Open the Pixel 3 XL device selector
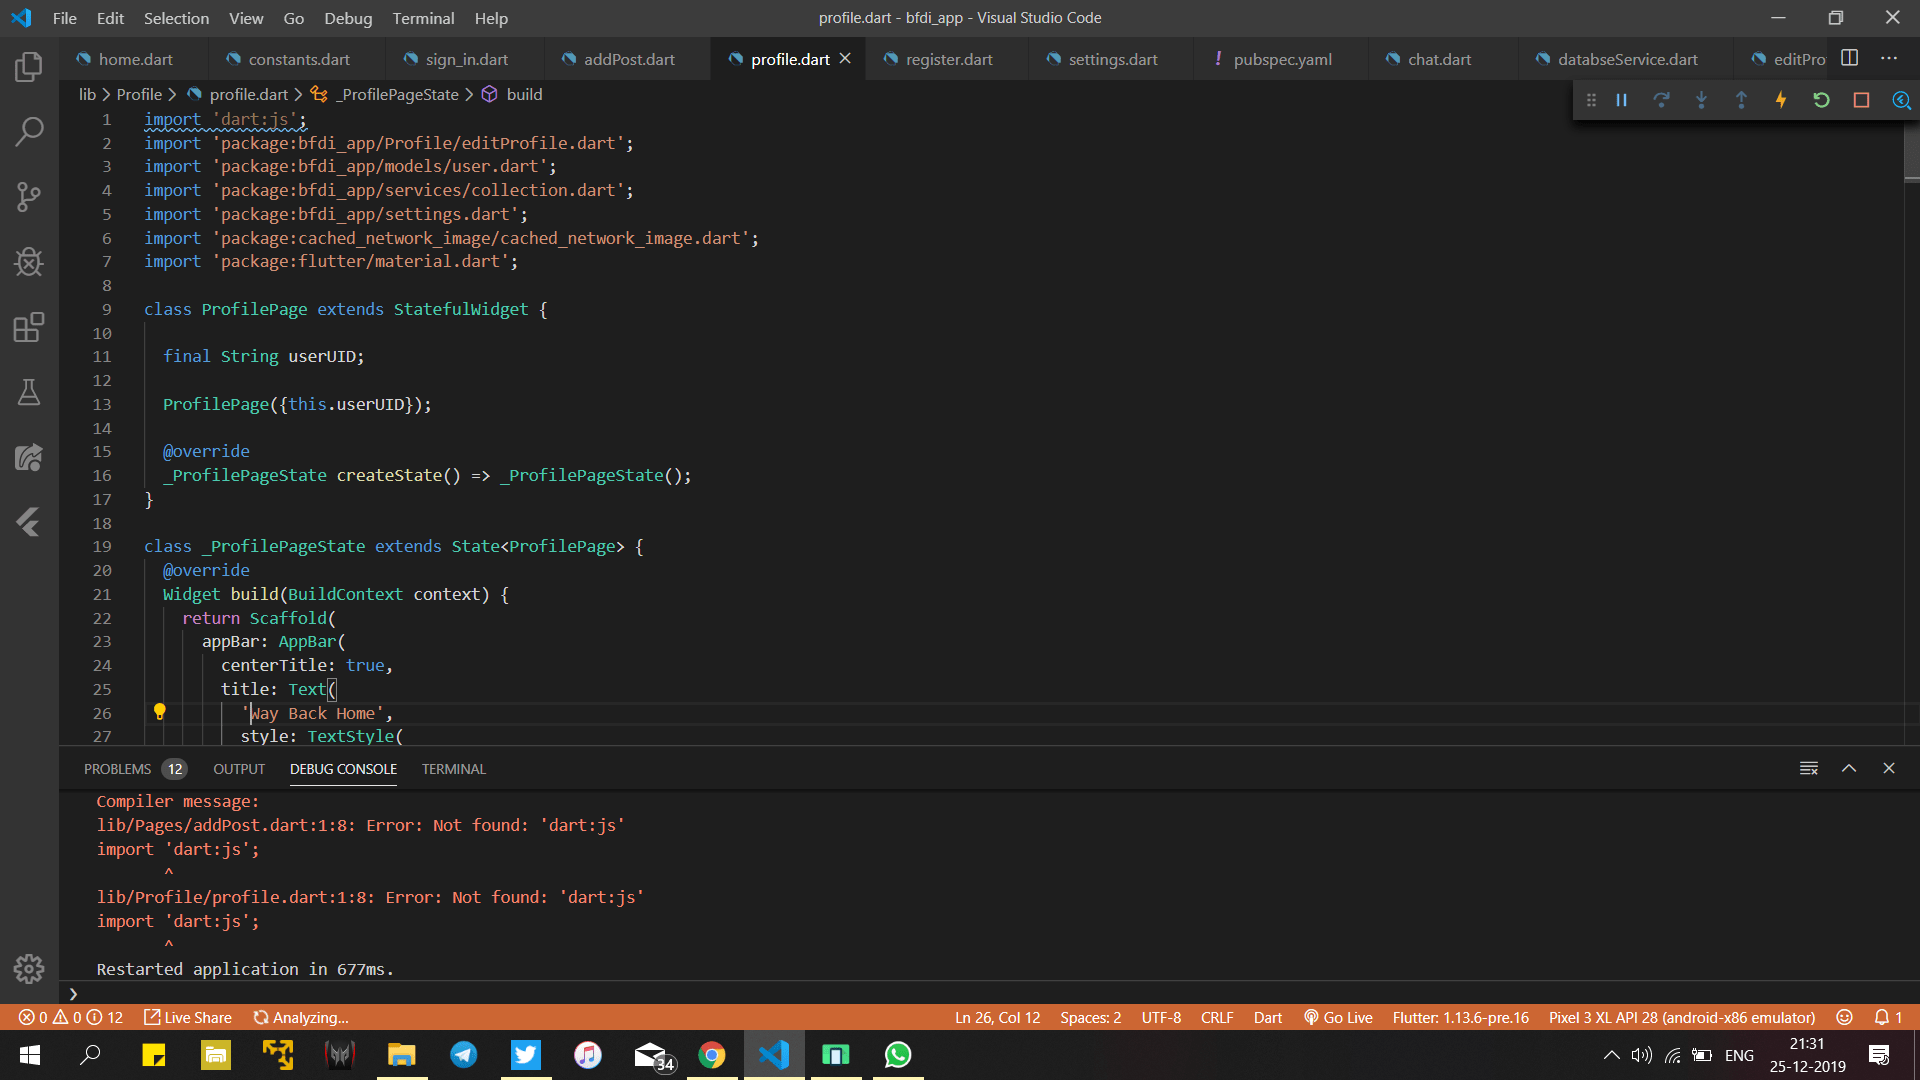This screenshot has width=1920, height=1080. (1681, 1017)
